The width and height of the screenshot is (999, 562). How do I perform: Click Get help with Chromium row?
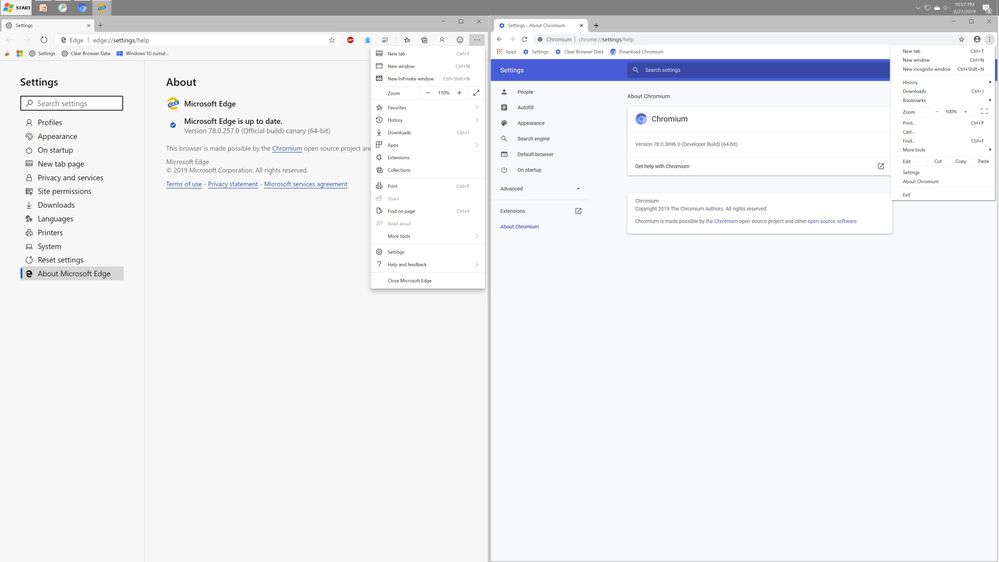[x=759, y=166]
